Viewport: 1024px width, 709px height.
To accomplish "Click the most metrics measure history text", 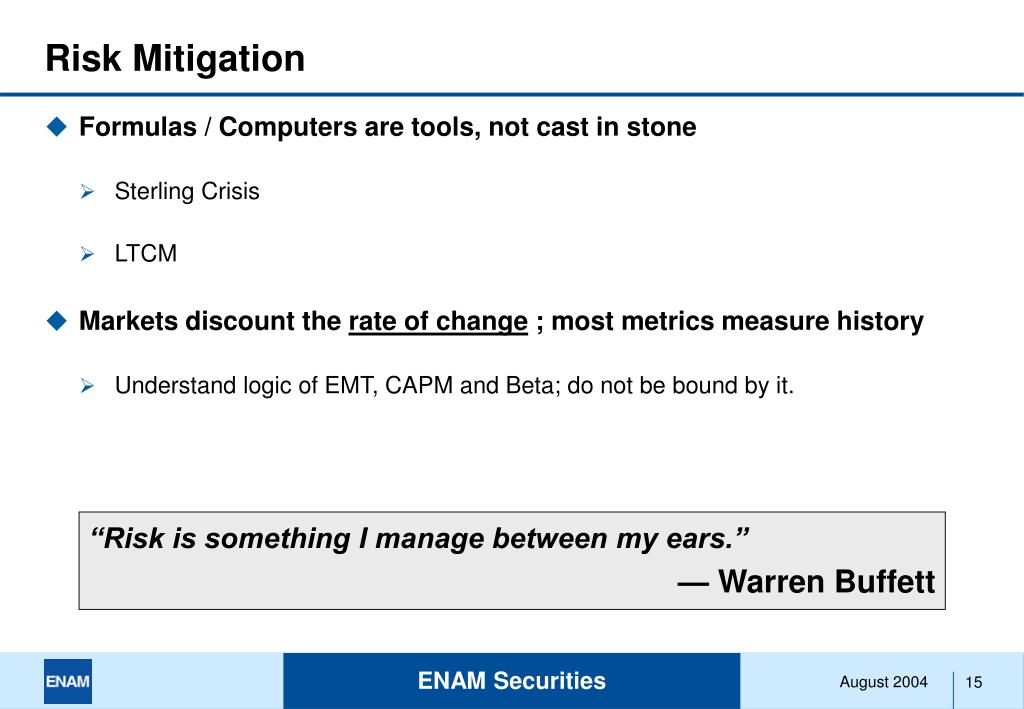I will pyautogui.click(x=737, y=321).
